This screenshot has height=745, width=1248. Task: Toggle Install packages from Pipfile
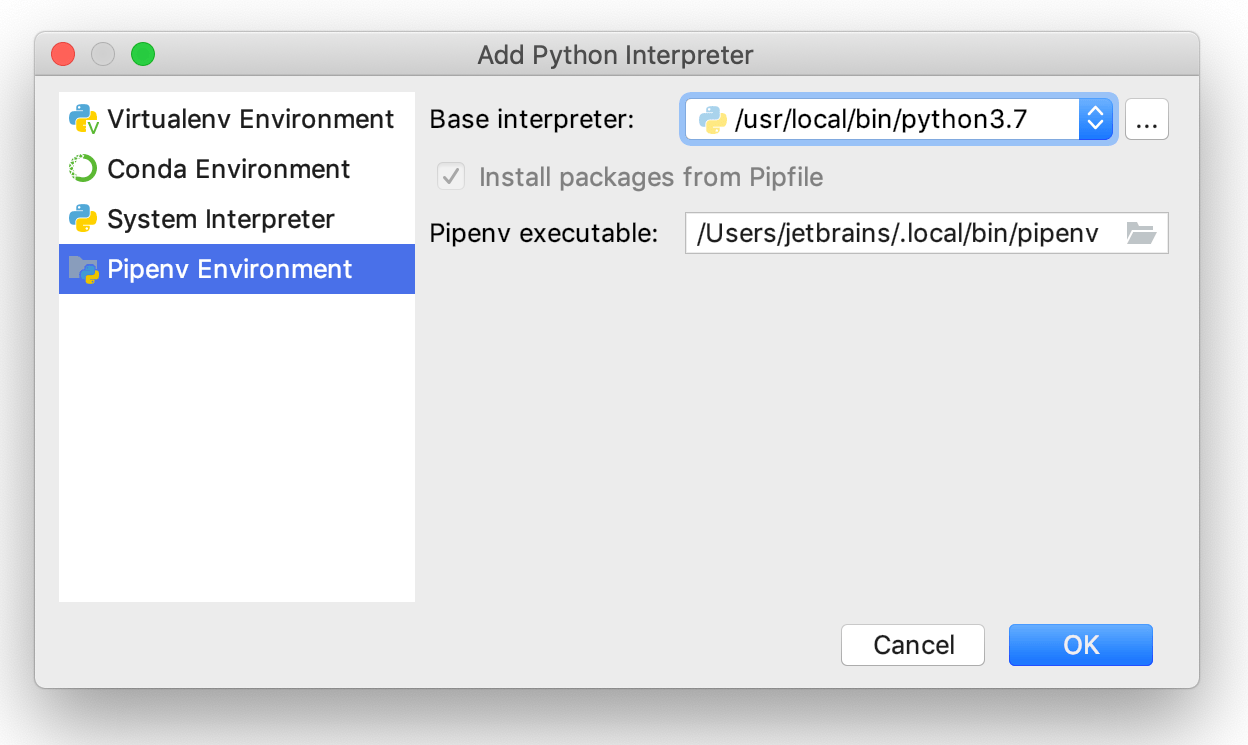tap(450, 176)
